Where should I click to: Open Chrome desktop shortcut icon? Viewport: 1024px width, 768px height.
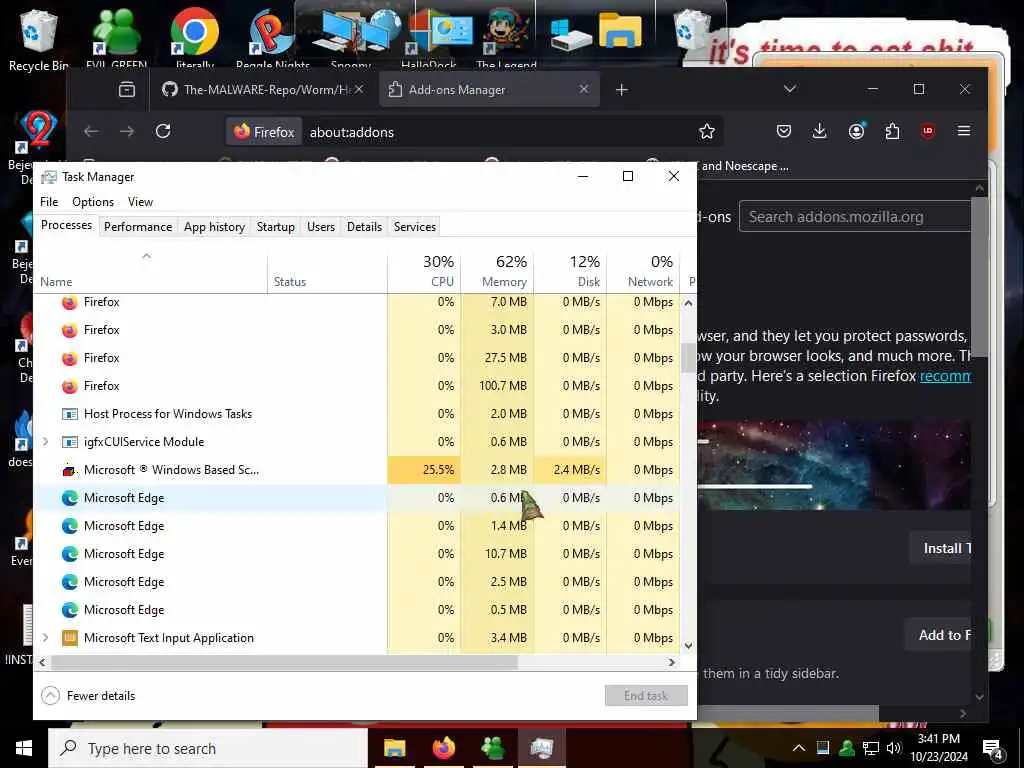pyautogui.click(x=195, y=36)
